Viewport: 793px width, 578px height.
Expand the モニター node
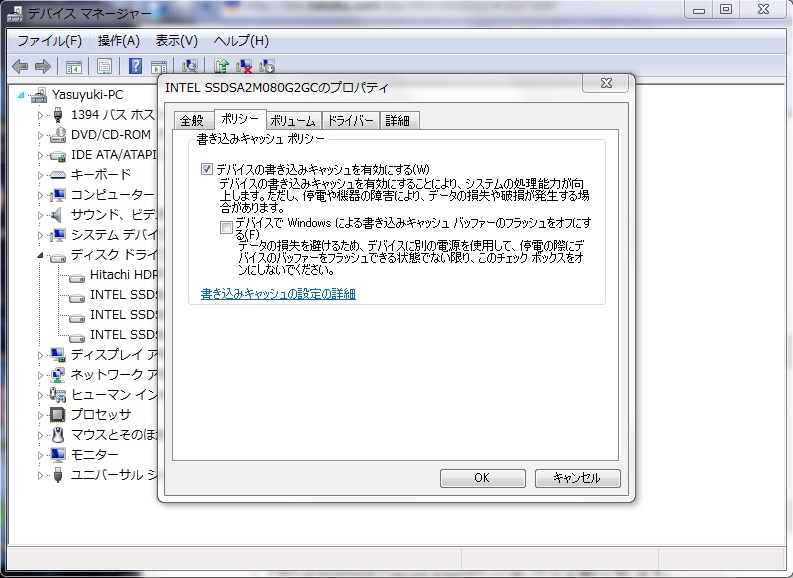click(x=40, y=455)
